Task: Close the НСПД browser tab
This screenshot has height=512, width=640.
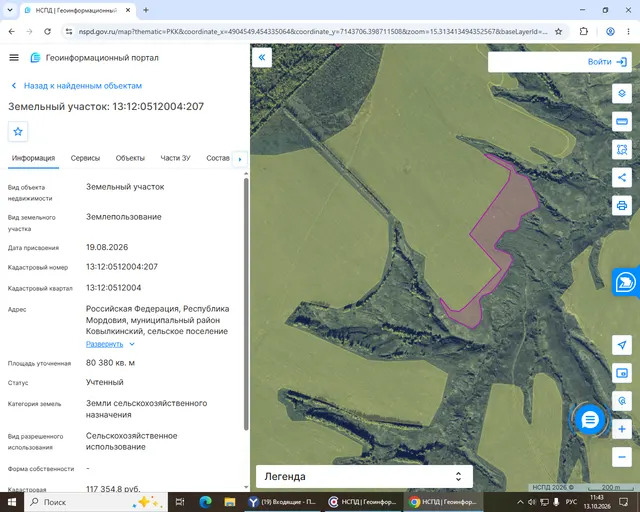Action: [x=128, y=10]
